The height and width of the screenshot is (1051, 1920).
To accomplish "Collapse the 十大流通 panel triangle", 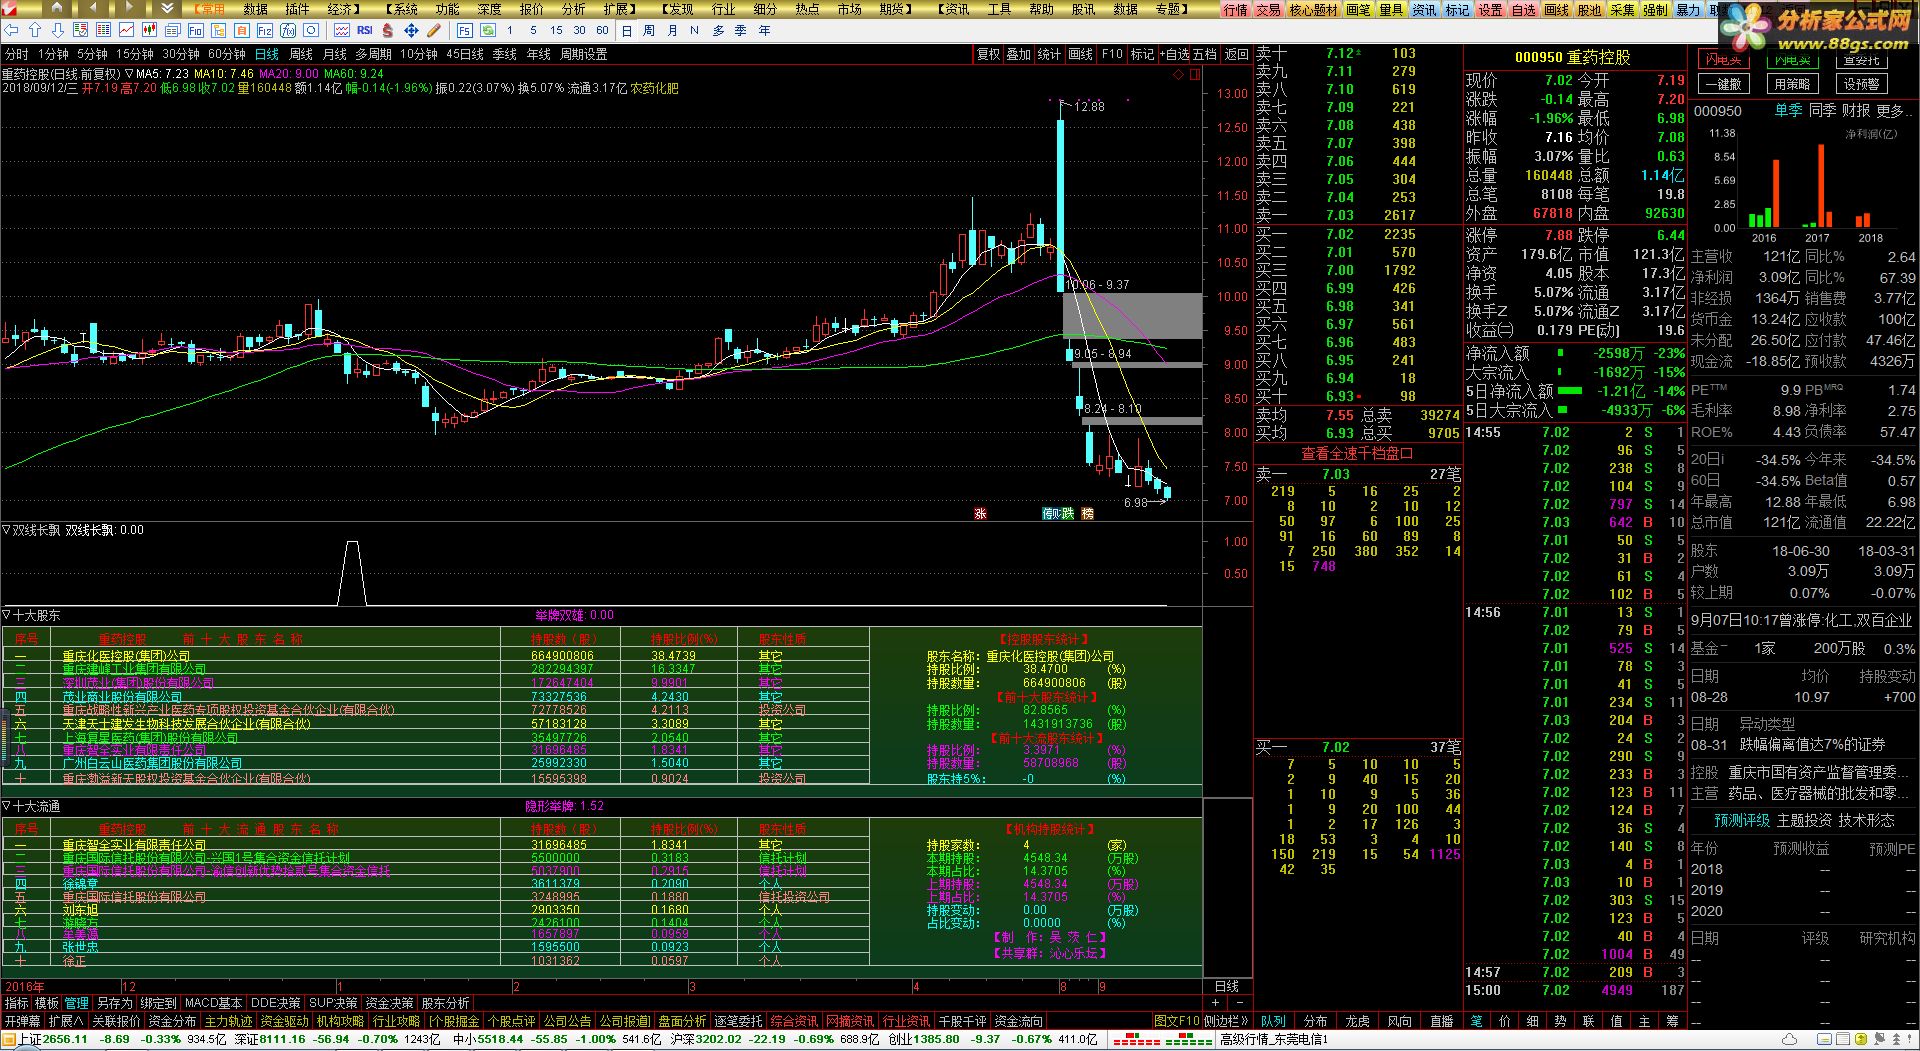I will [6, 806].
